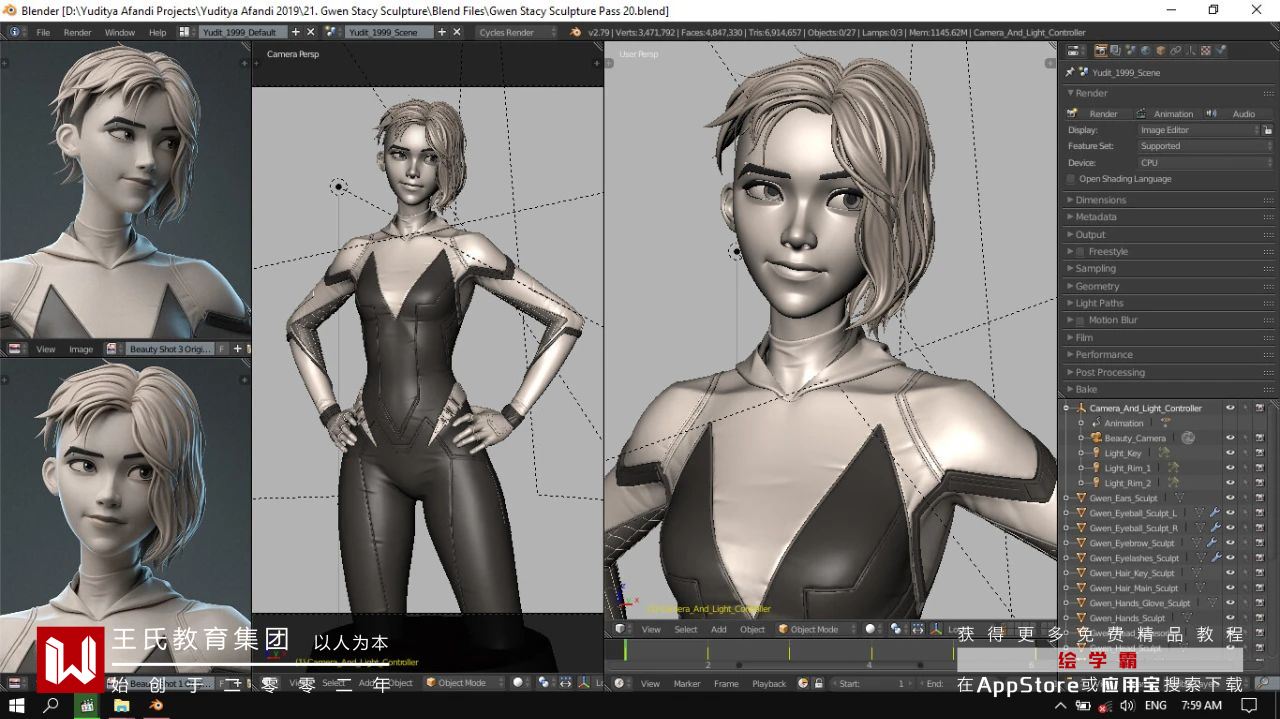Toggle transform manipulator icon in right 3D view

936,629
